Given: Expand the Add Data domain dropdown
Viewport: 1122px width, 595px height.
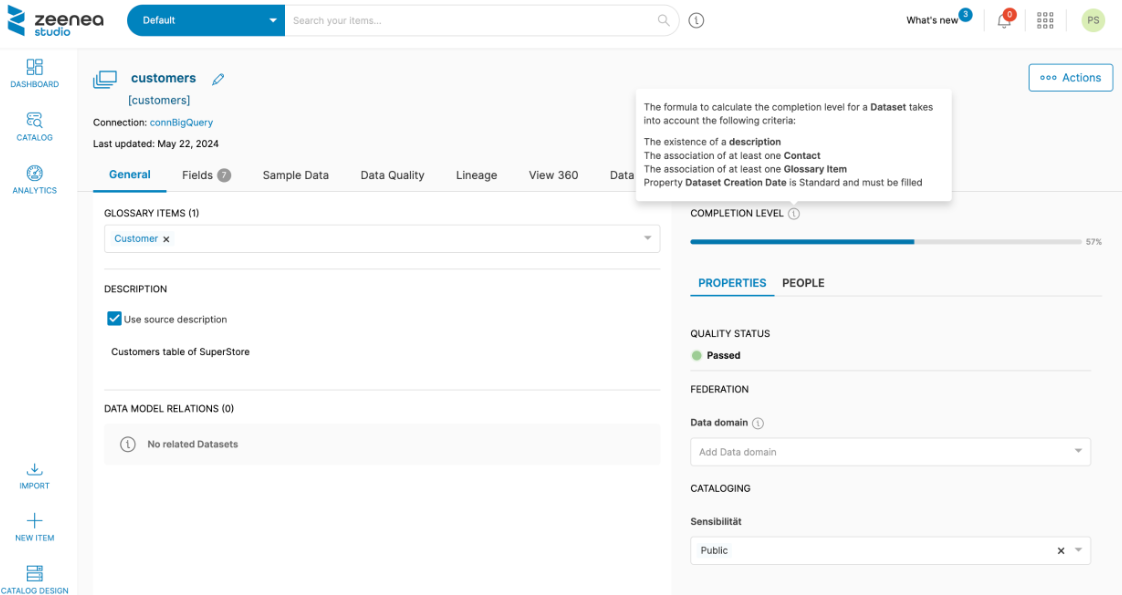Looking at the screenshot, I should coord(1078,452).
